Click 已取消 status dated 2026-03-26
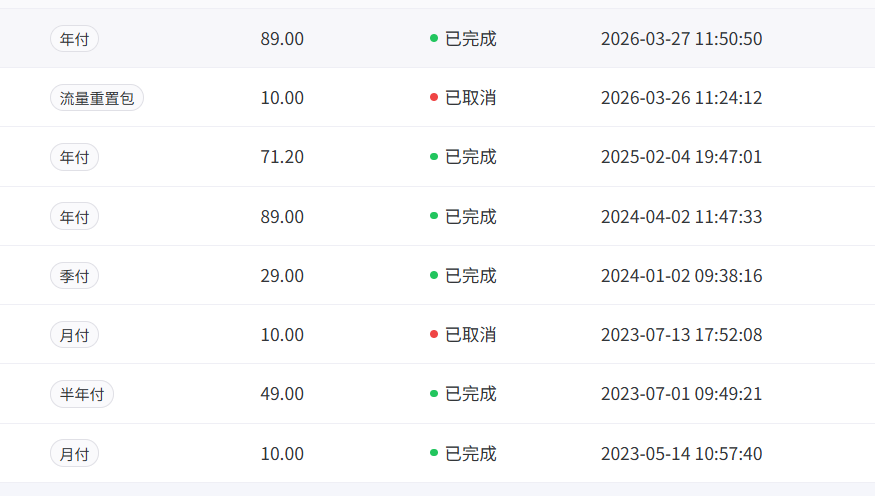Viewport: 875px width, 496px height. [x=470, y=98]
